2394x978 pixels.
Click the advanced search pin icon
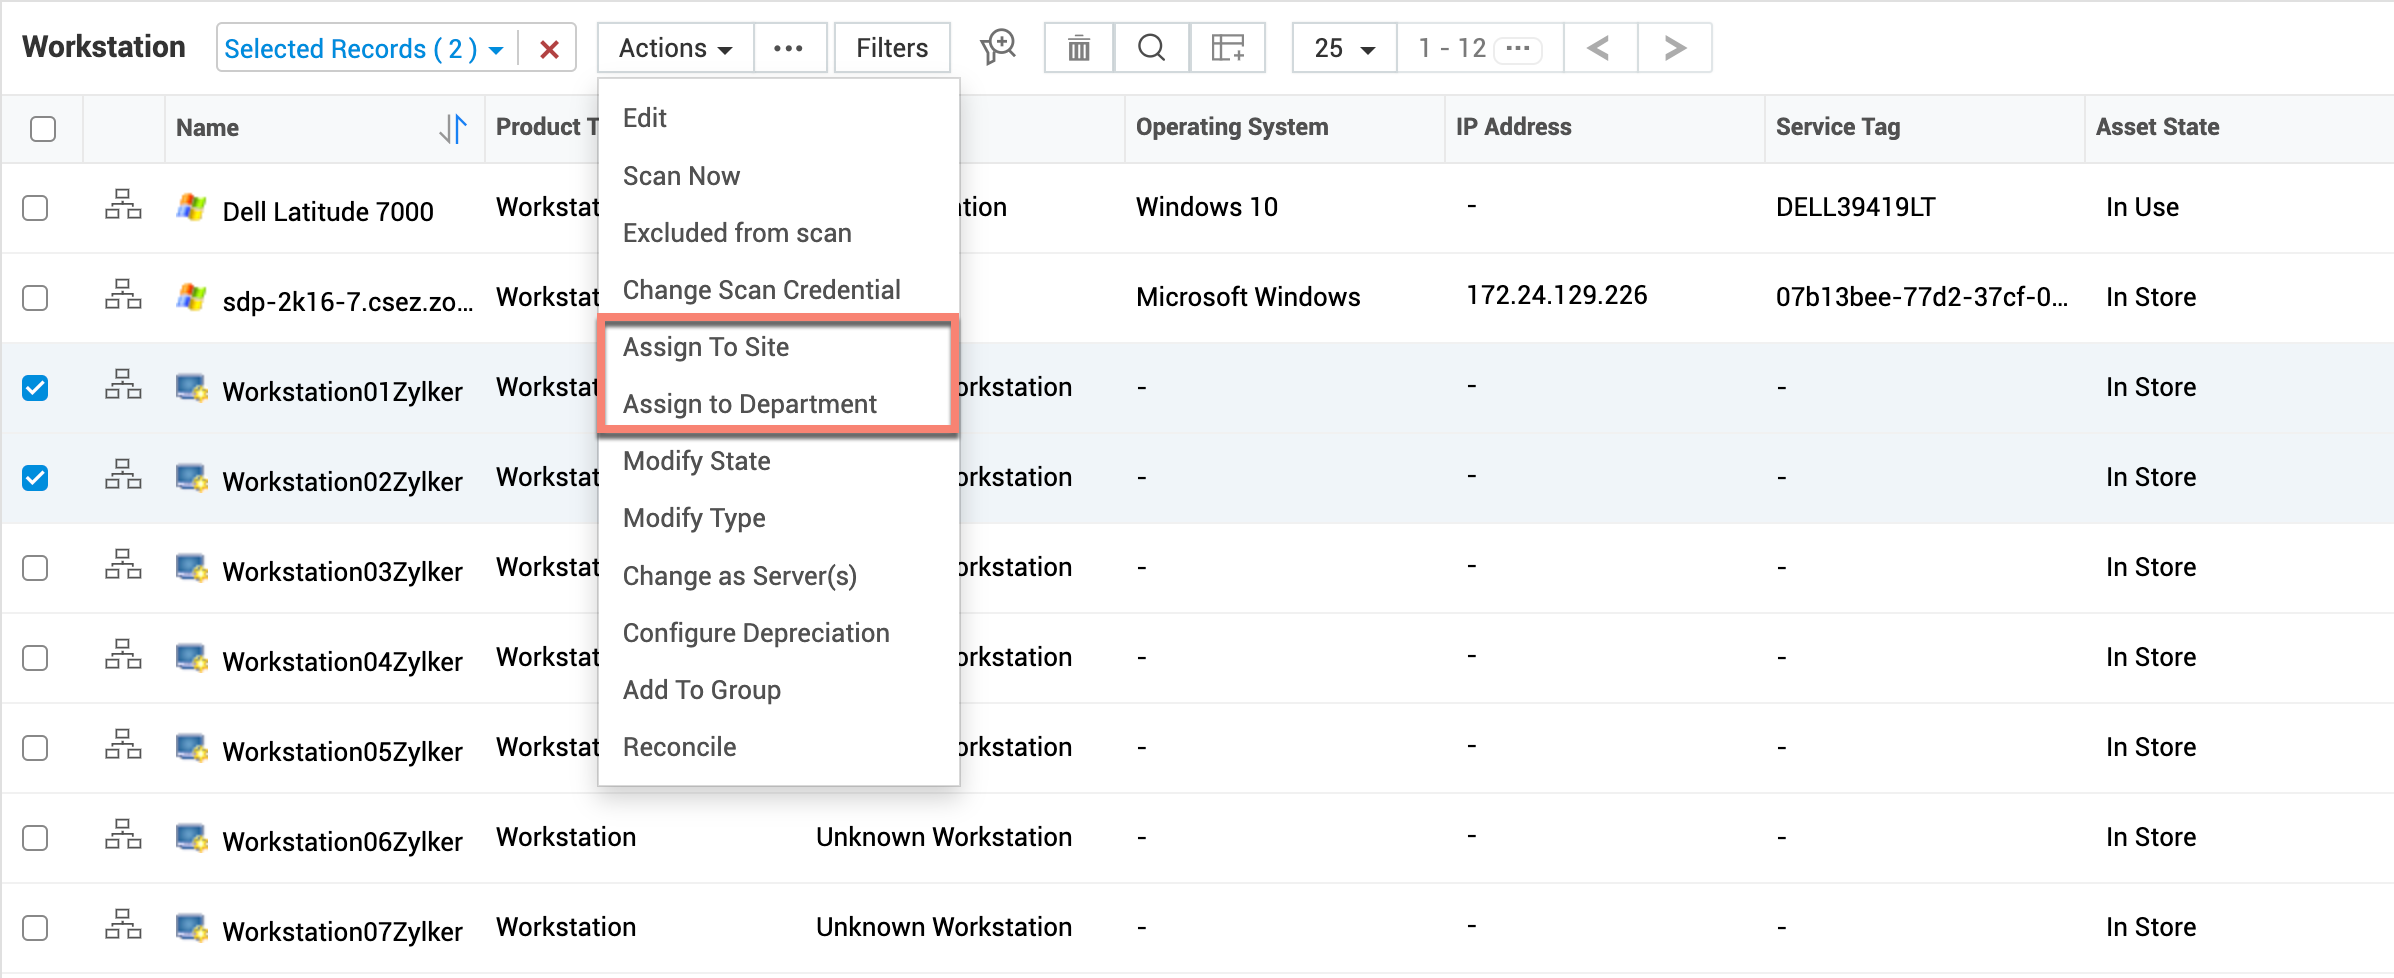pos(997,47)
